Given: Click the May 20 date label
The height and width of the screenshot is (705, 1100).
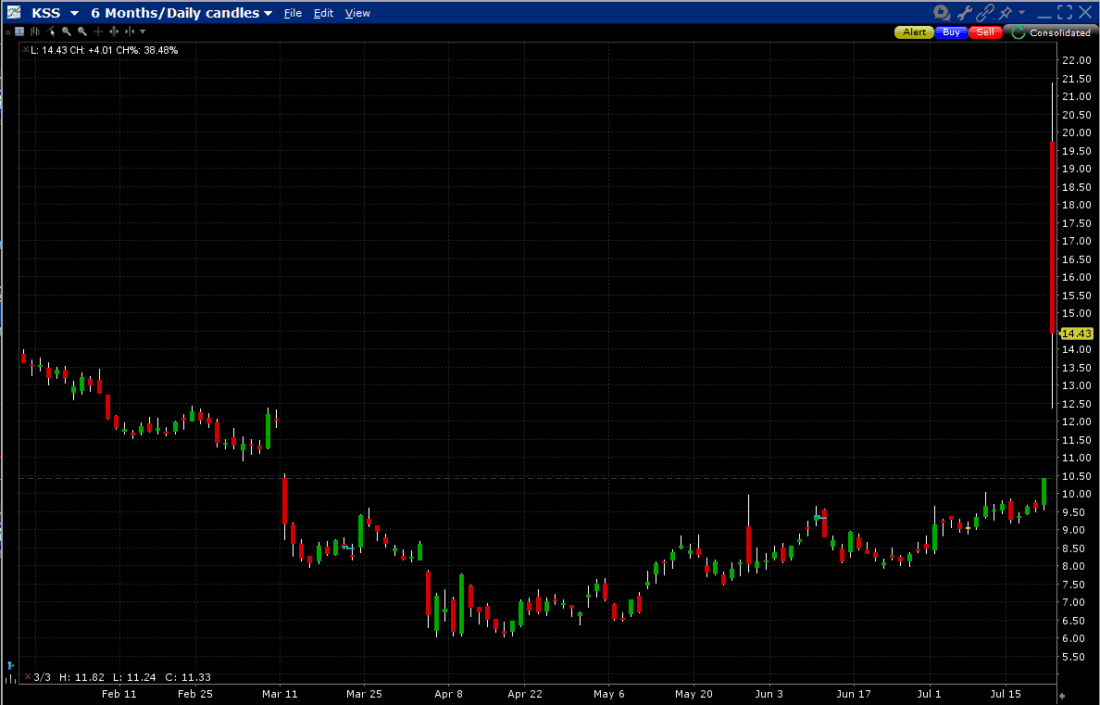Looking at the screenshot, I should tap(693, 694).
